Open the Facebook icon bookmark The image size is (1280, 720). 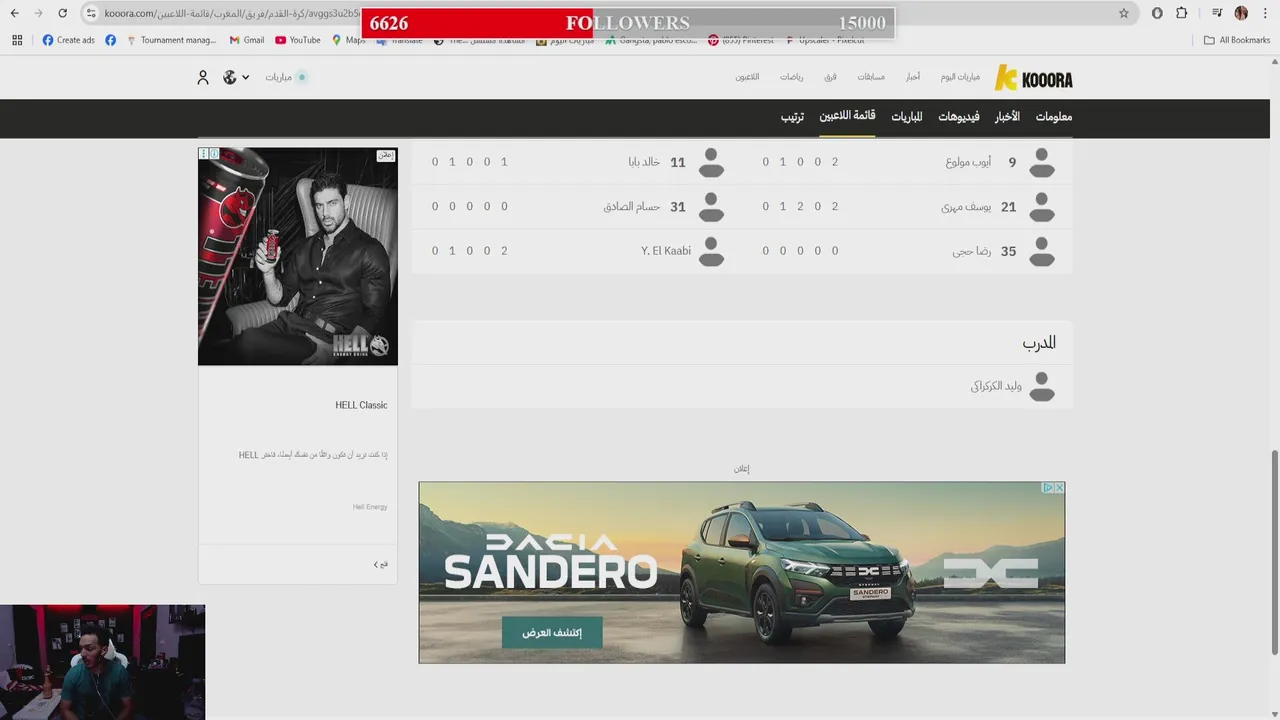(x=110, y=40)
